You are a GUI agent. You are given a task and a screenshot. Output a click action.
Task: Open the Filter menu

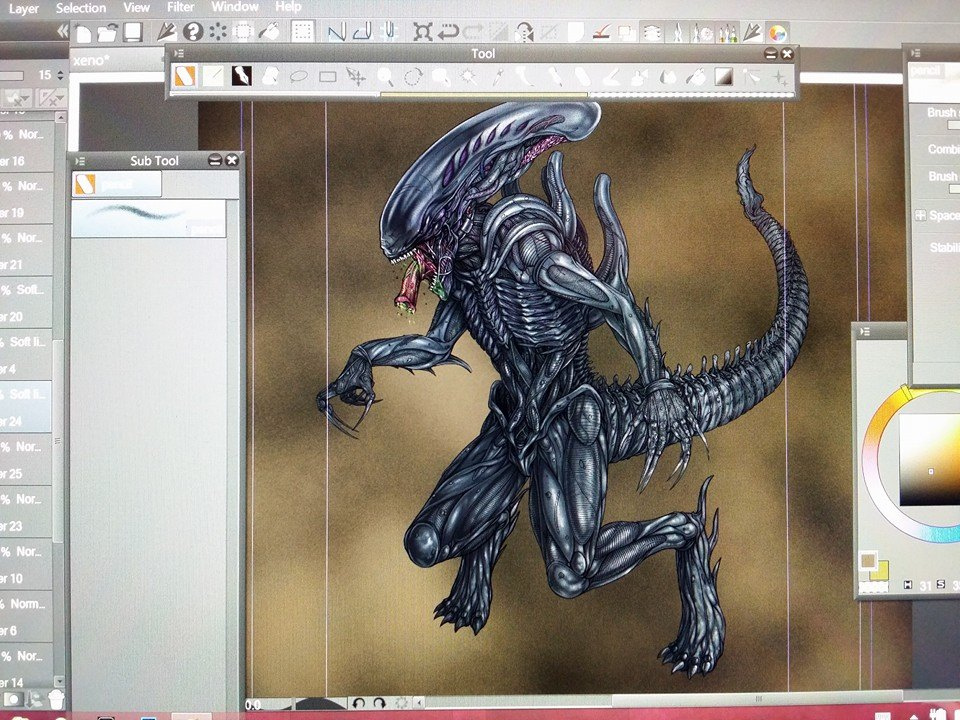coord(181,8)
